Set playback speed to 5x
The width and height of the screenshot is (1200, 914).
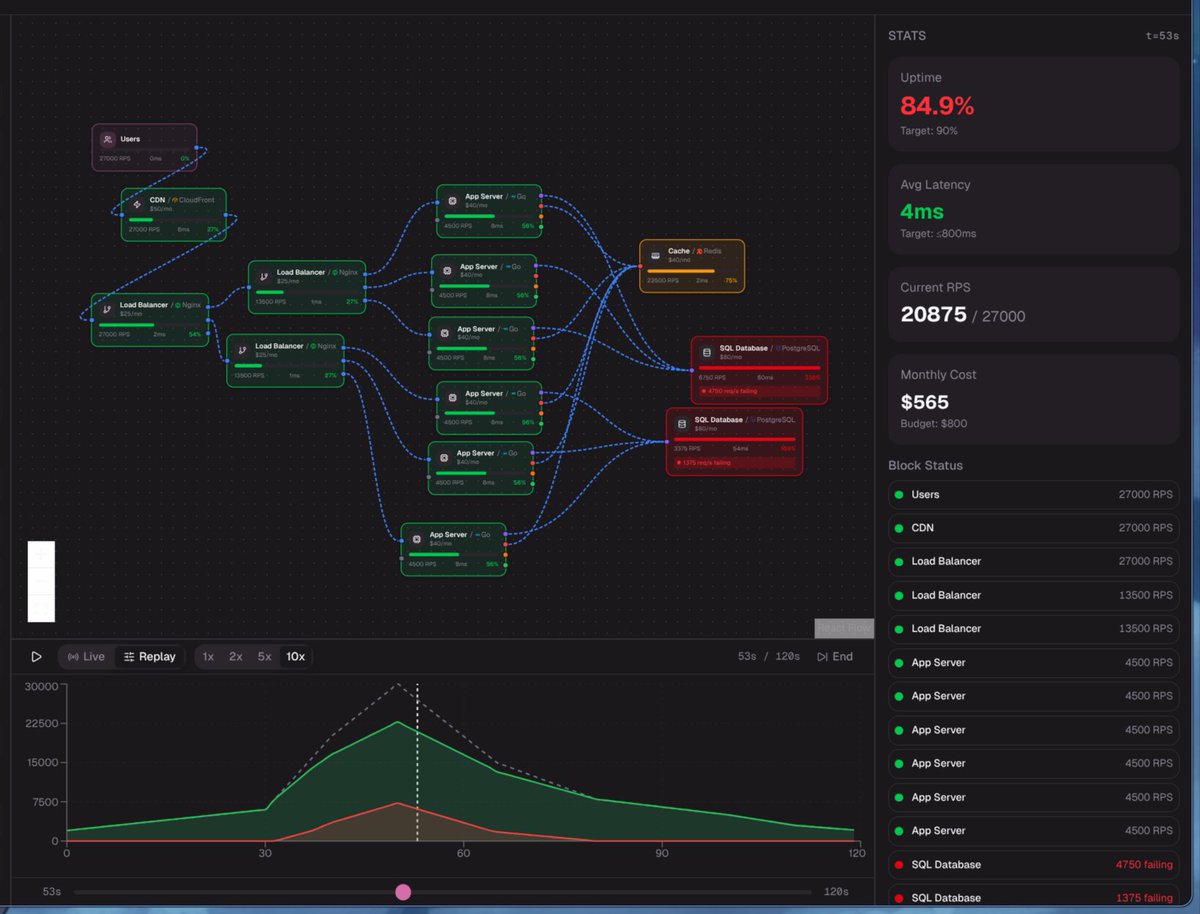coord(264,657)
